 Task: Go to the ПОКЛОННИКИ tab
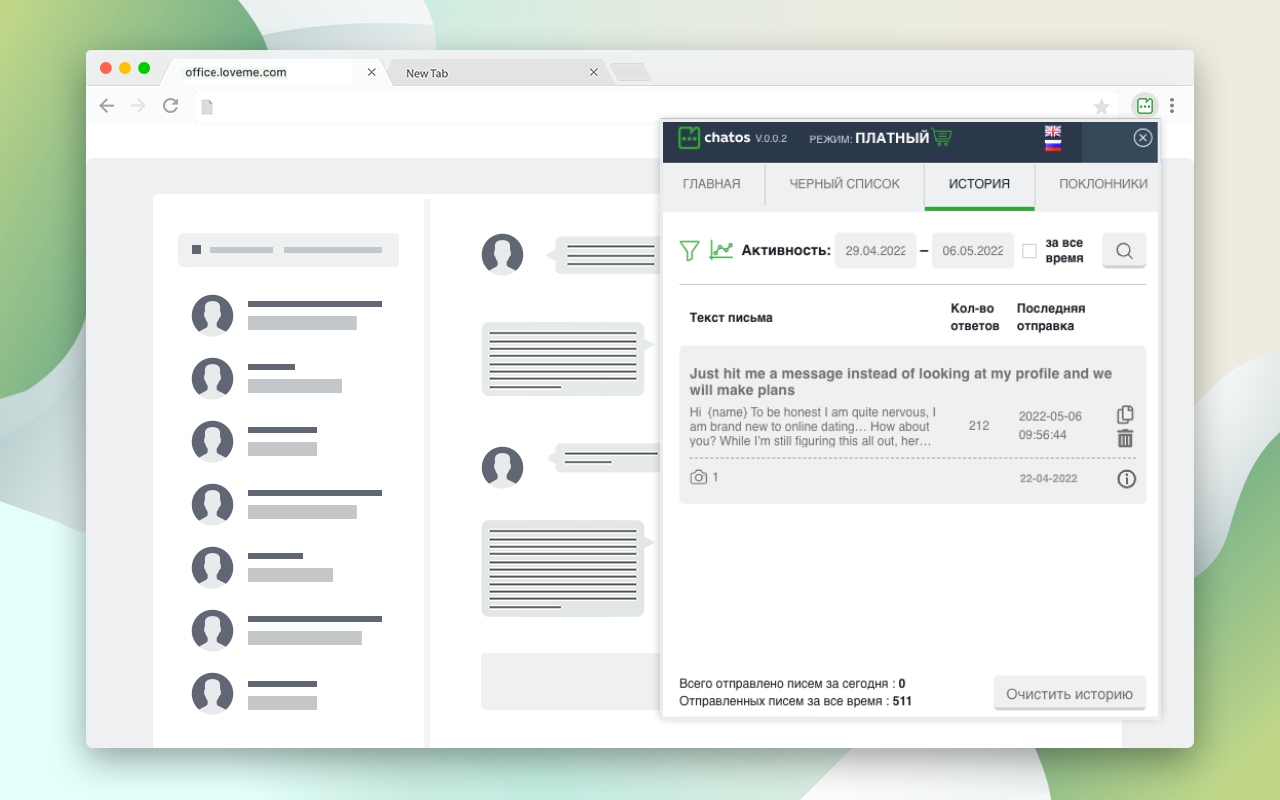pos(1103,184)
